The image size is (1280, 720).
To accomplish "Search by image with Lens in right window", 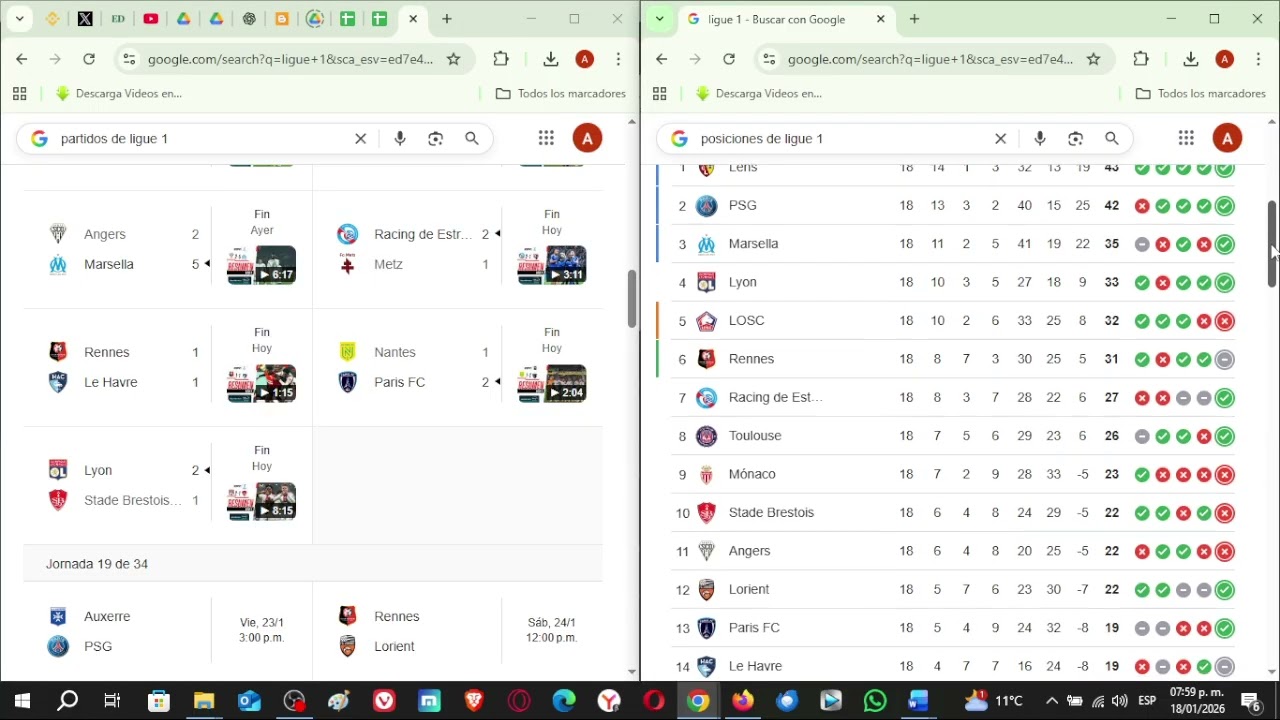I will point(1076,139).
